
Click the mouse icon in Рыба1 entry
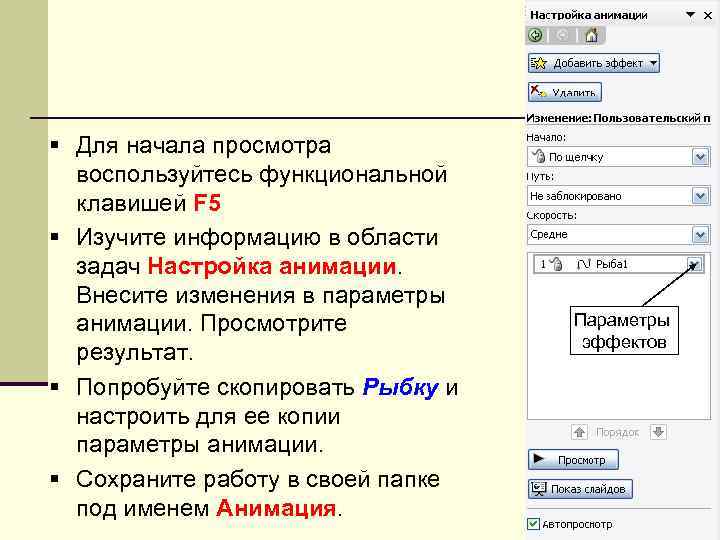(556, 264)
